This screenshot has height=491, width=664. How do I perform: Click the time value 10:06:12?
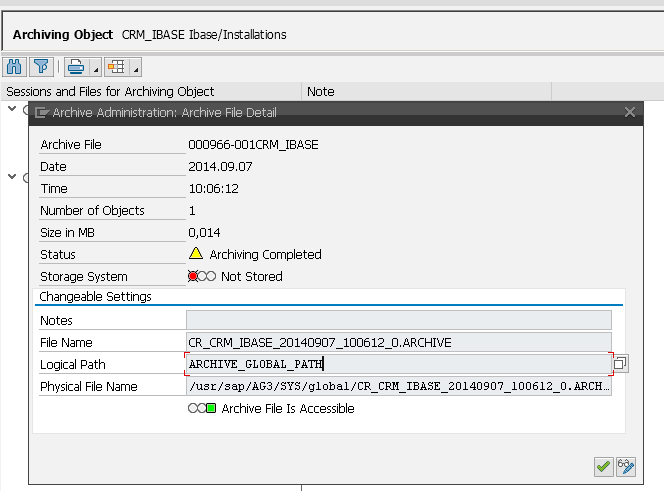[x=213, y=189]
